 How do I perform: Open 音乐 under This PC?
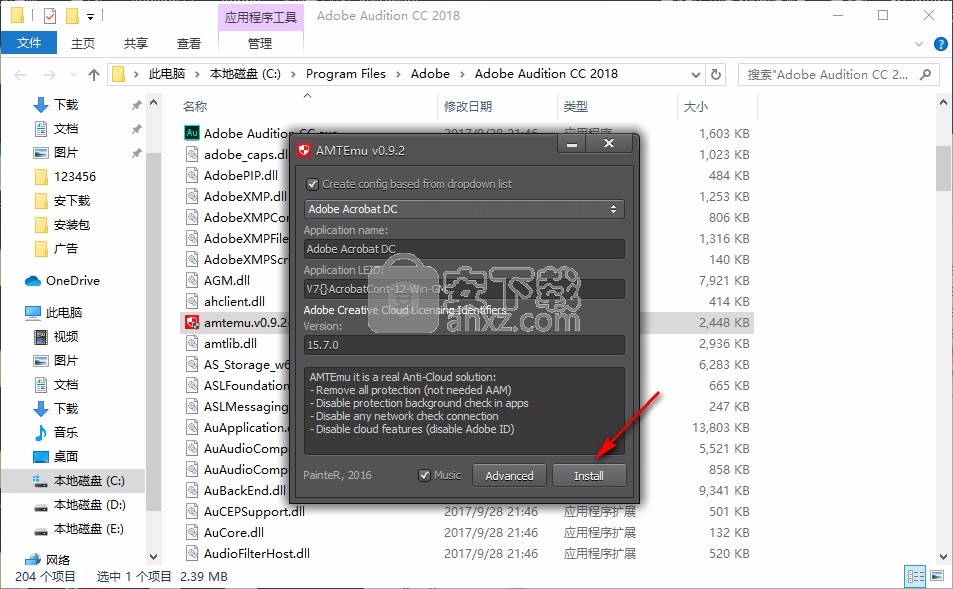(x=66, y=432)
